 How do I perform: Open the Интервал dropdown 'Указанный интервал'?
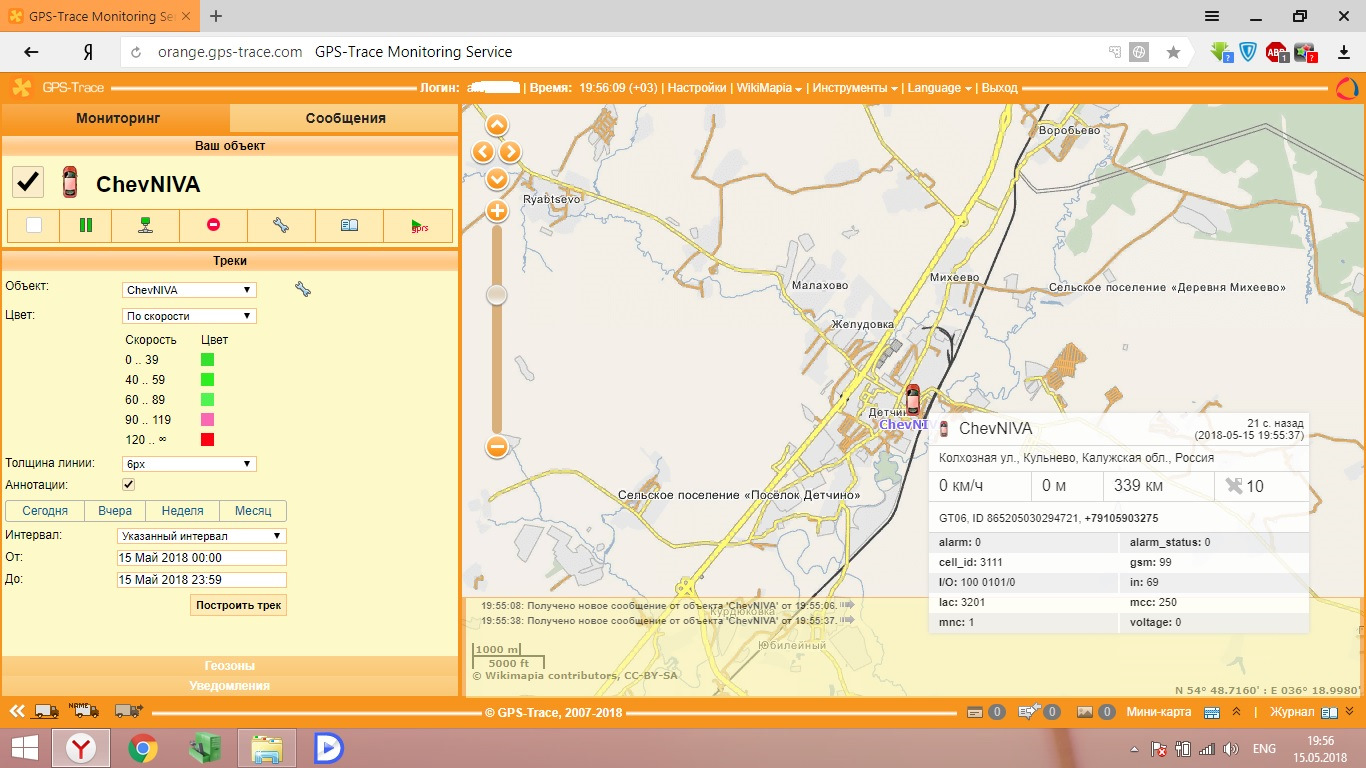tap(202, 535)
